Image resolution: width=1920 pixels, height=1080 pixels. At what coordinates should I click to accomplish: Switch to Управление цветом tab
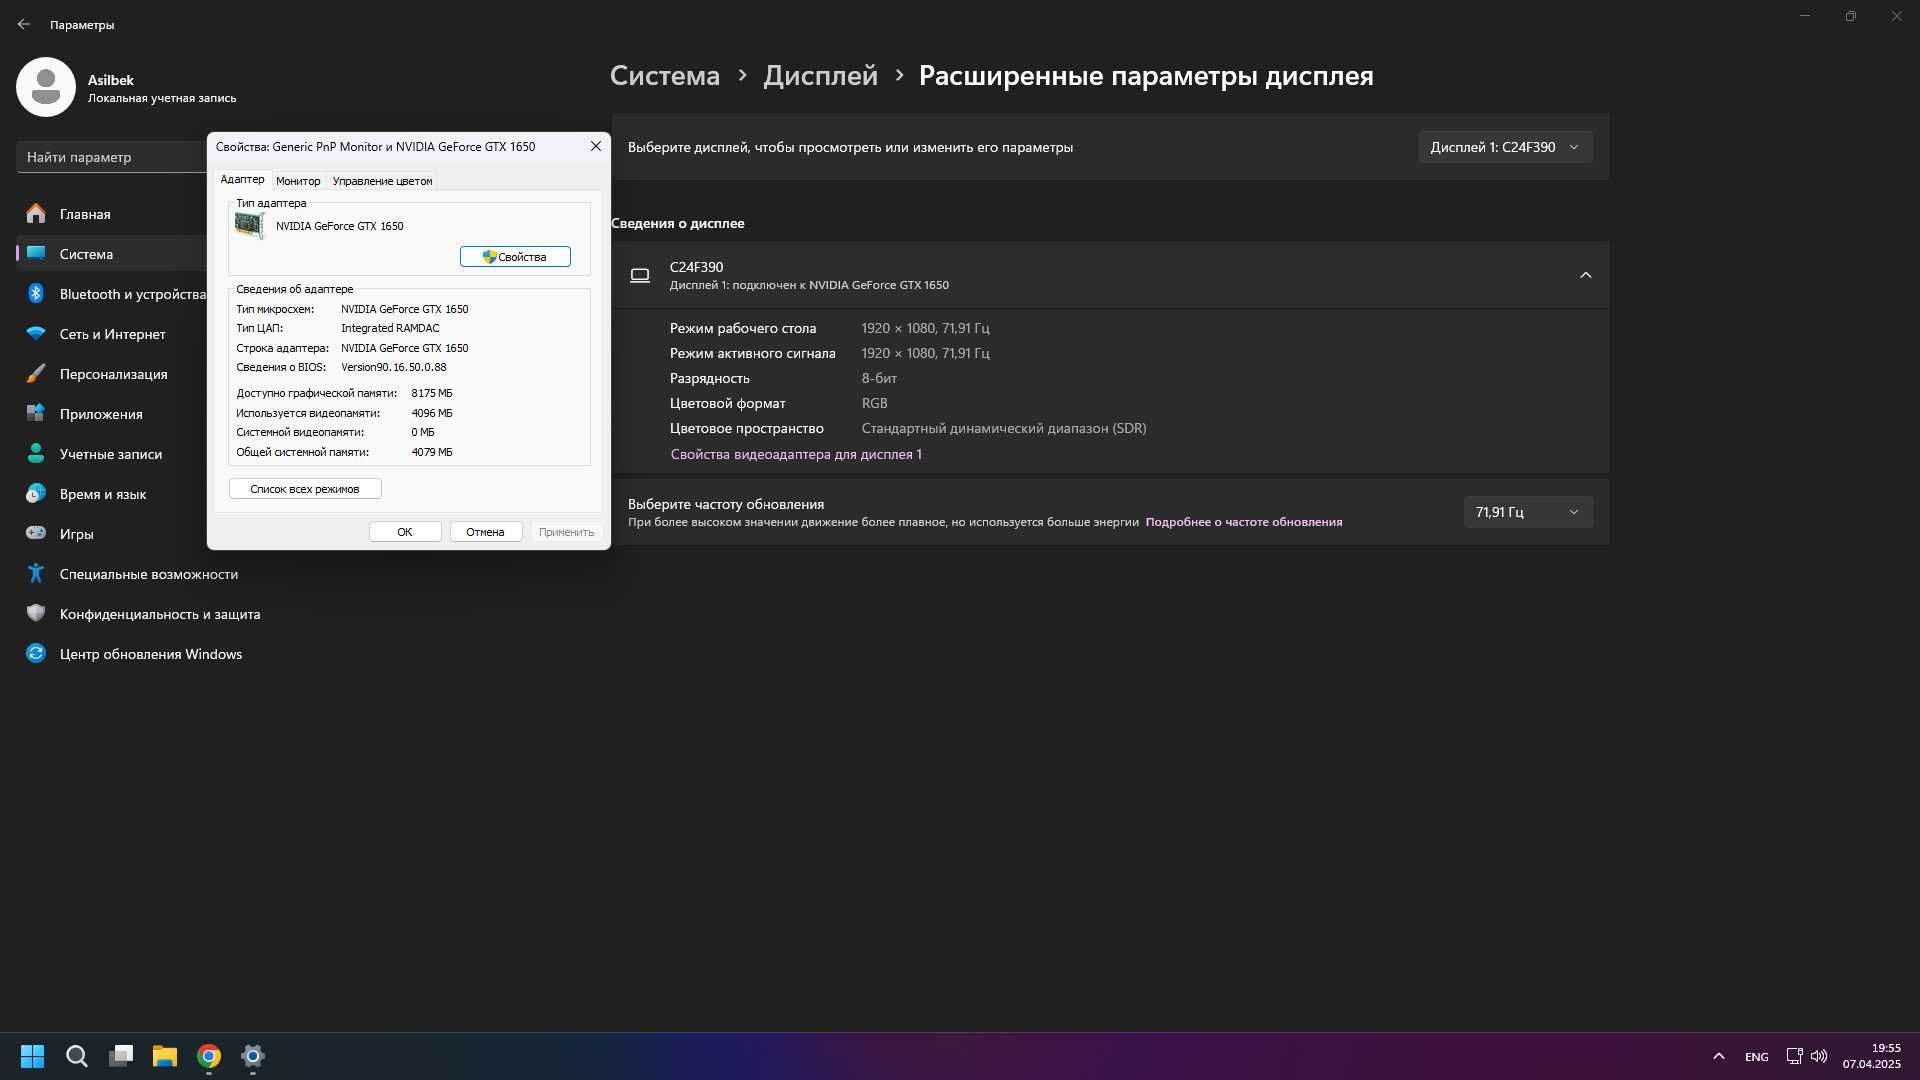(x=382, y=181)
